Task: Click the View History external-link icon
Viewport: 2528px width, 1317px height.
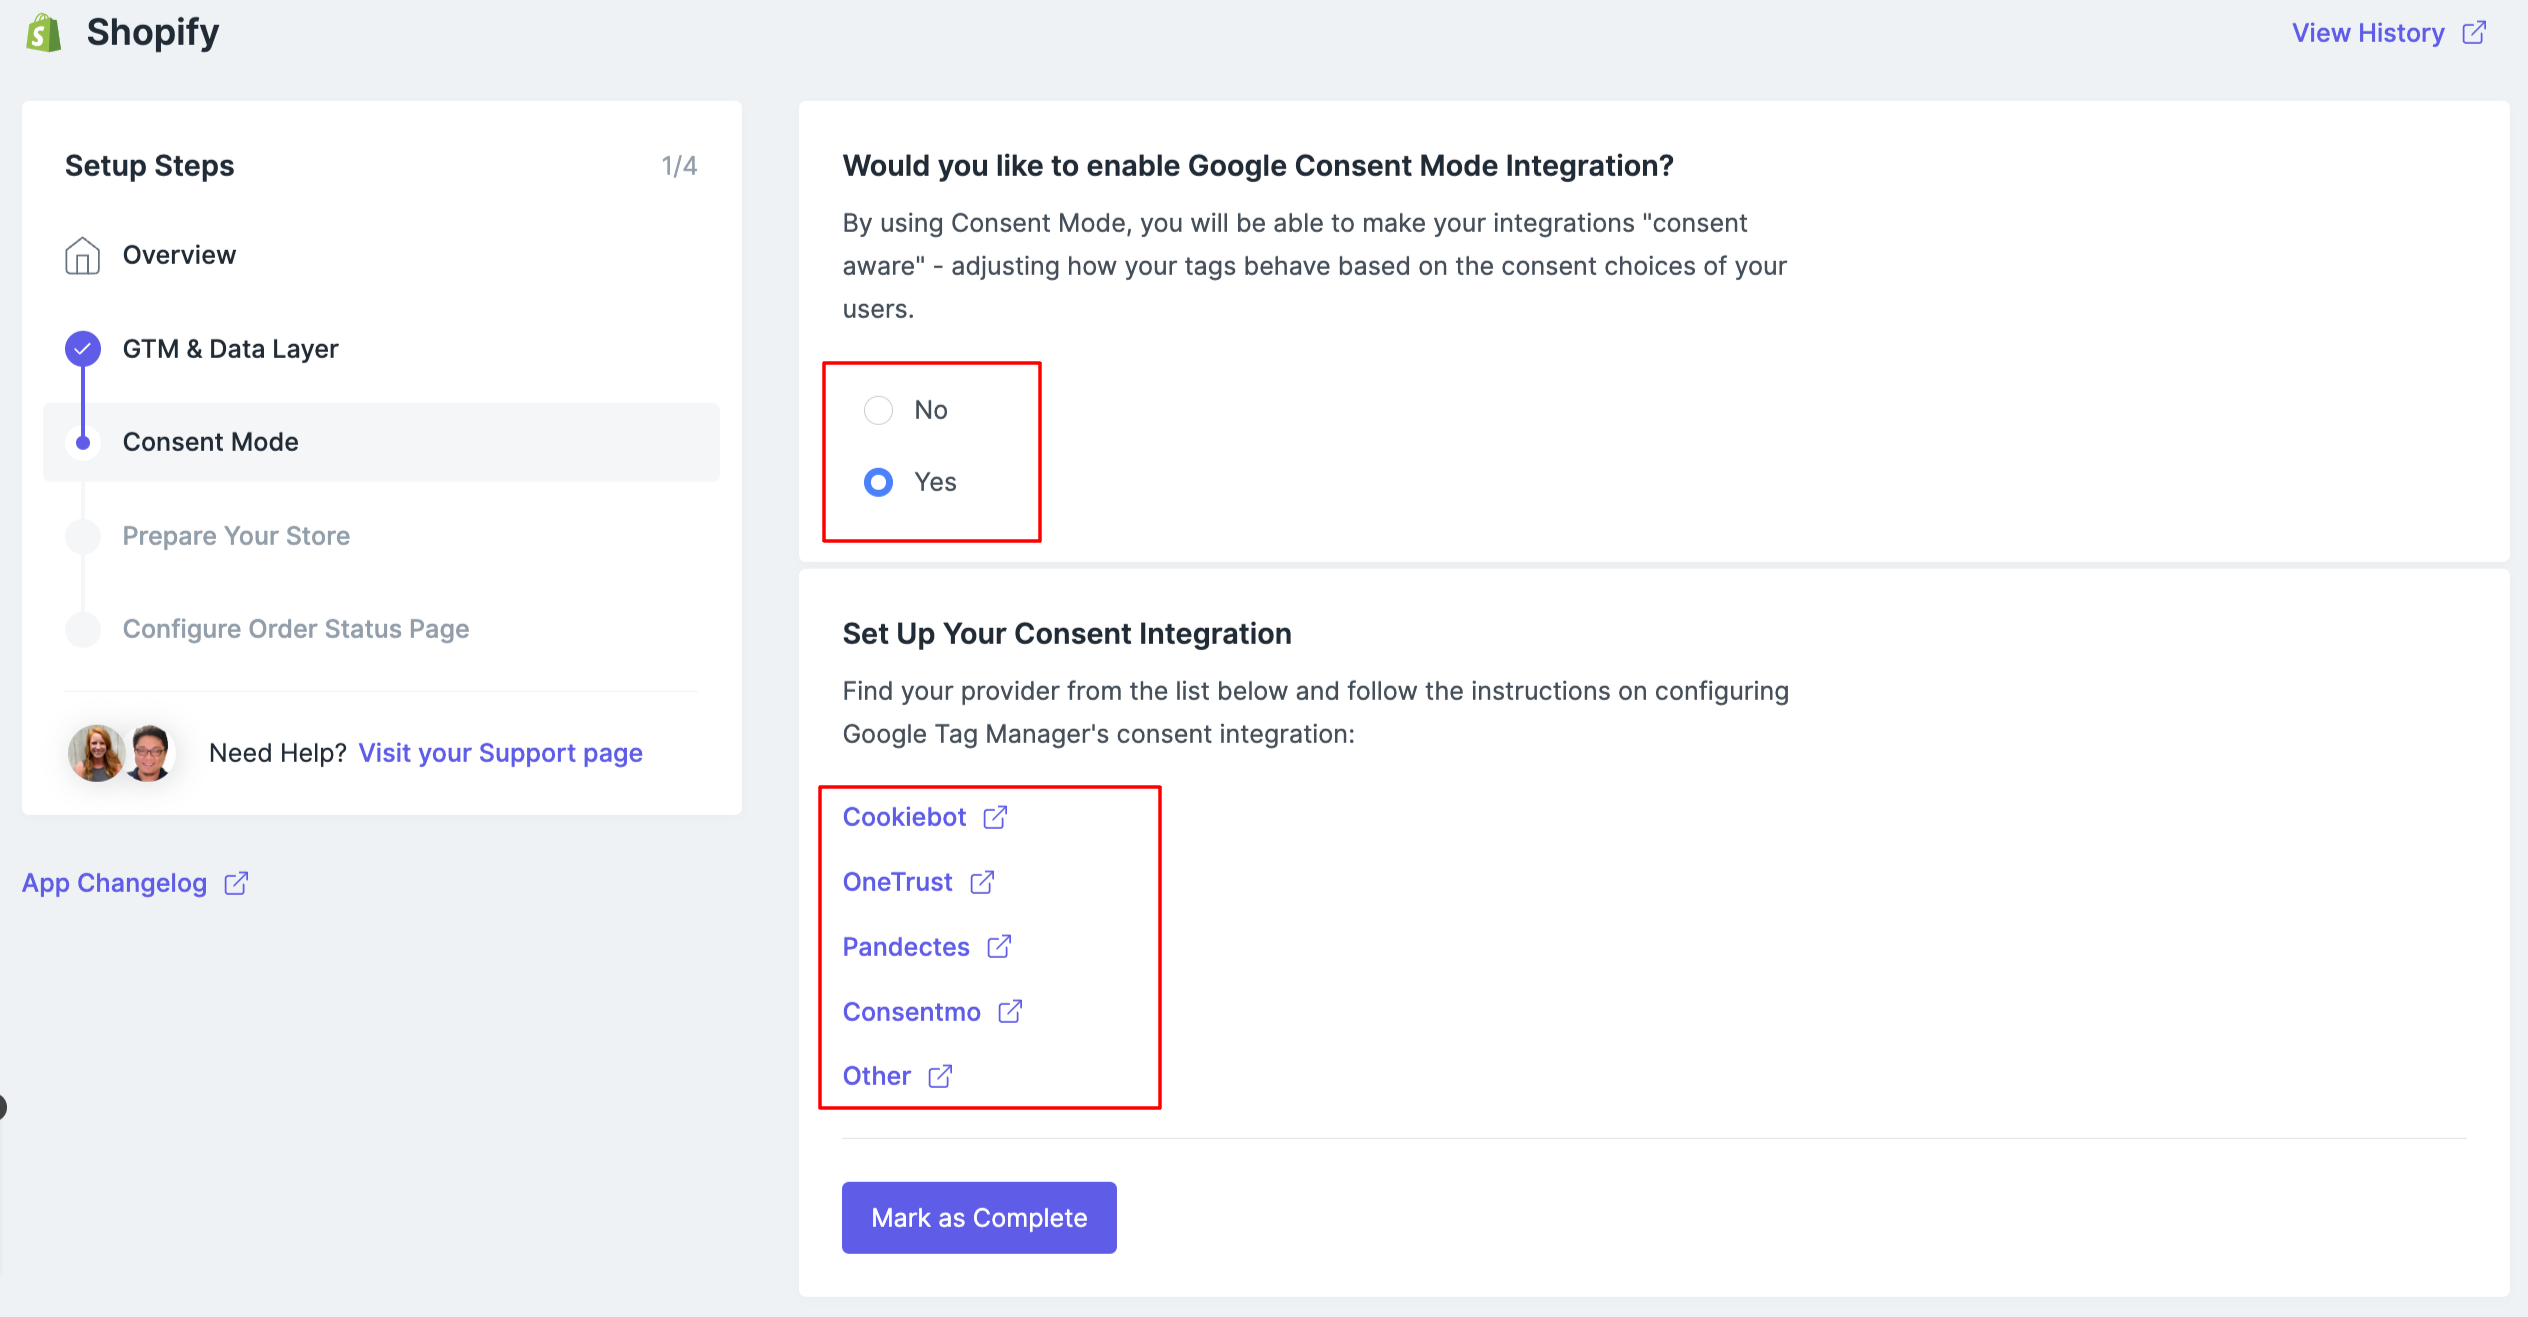Action: point(2473,33)
